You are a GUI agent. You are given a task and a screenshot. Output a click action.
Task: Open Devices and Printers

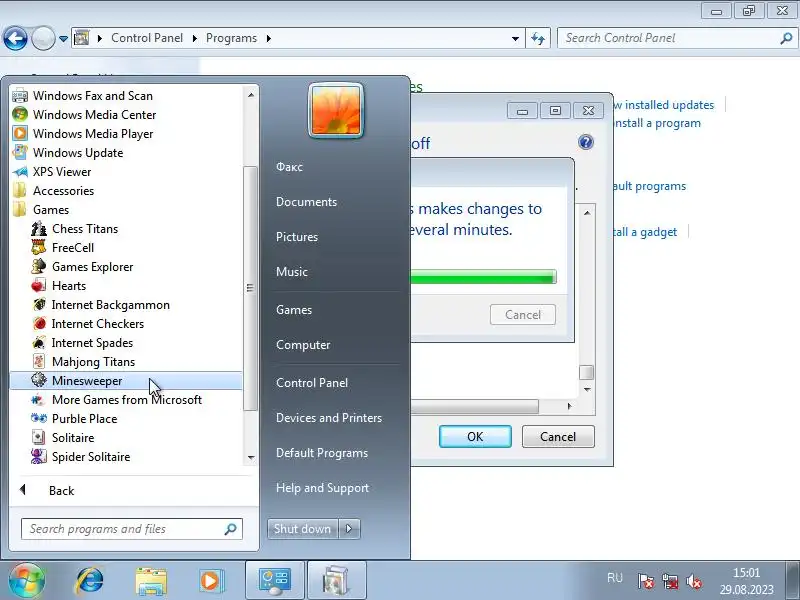pyautogui.click(x=329, y=418)
